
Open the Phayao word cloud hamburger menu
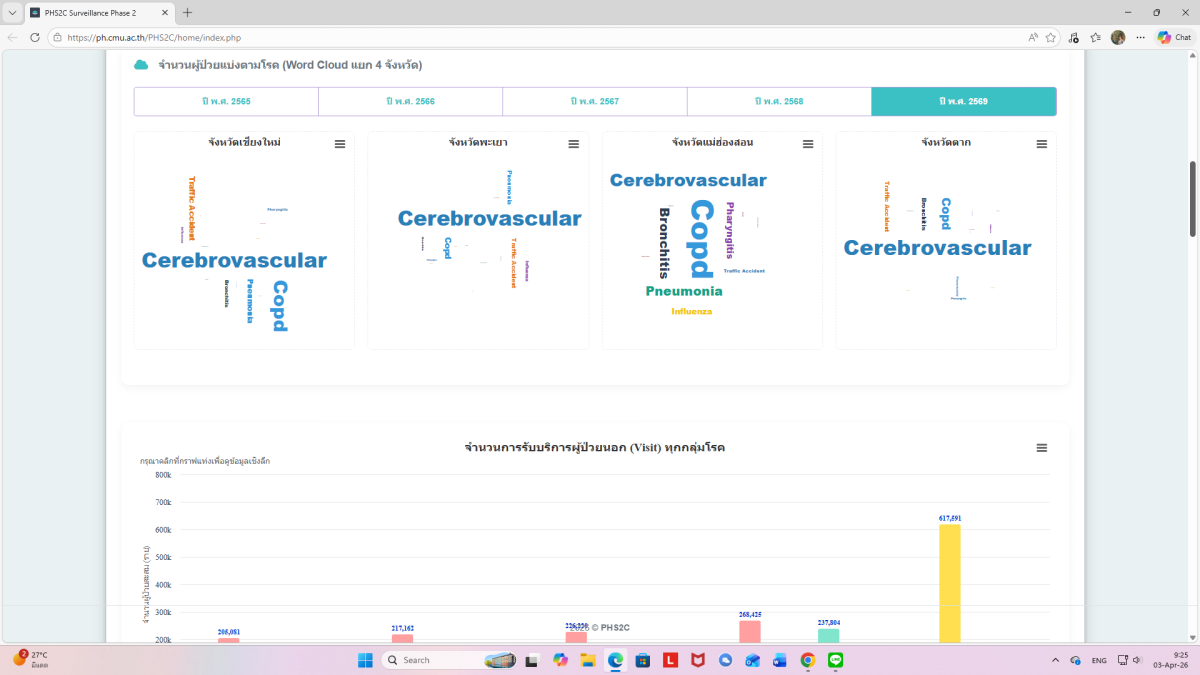574,144
